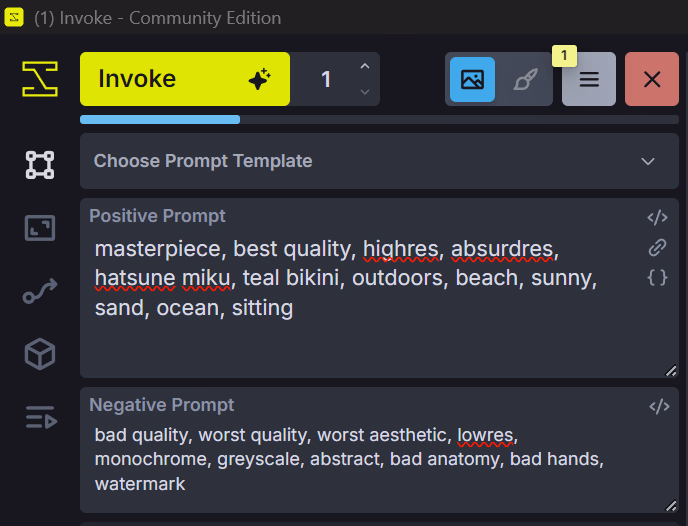Toggle prompt concat link icon
688x526 pixels.
coord(657,247)
